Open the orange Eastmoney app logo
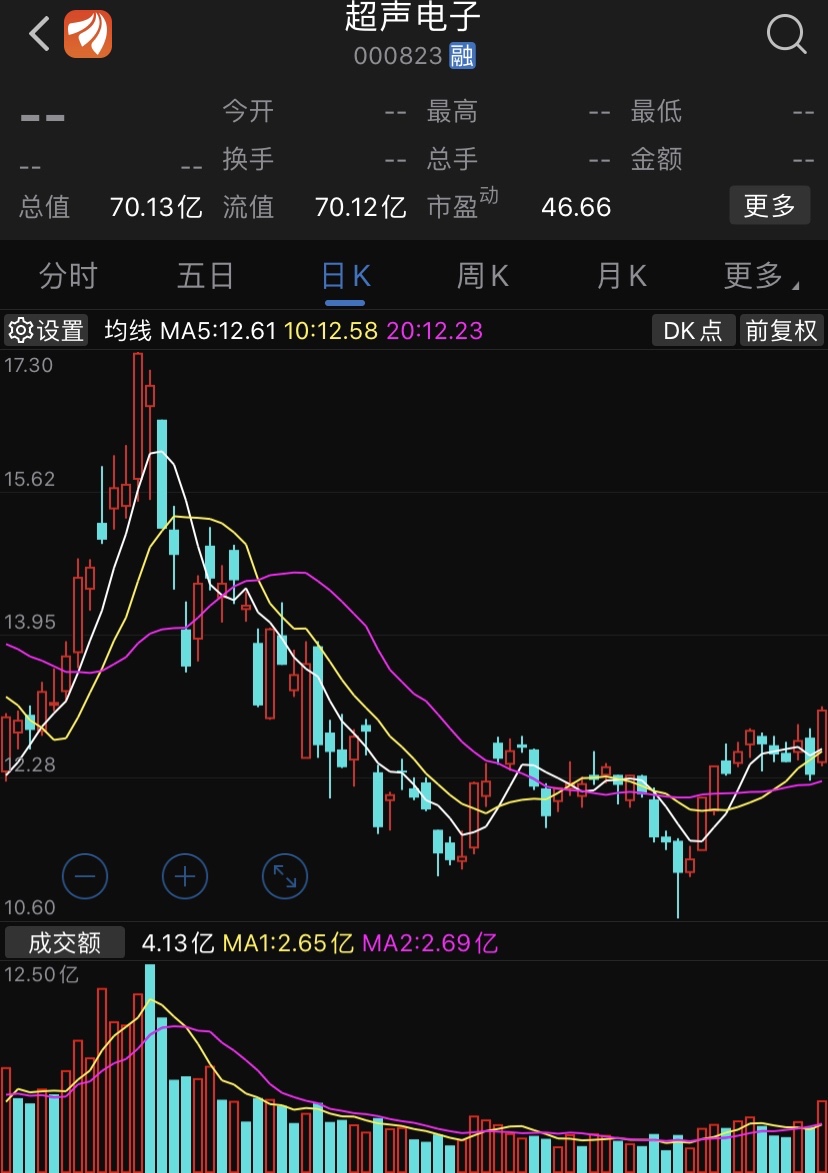The height and width of the screenshot is (1173, 828). click(x=88, y=34)
